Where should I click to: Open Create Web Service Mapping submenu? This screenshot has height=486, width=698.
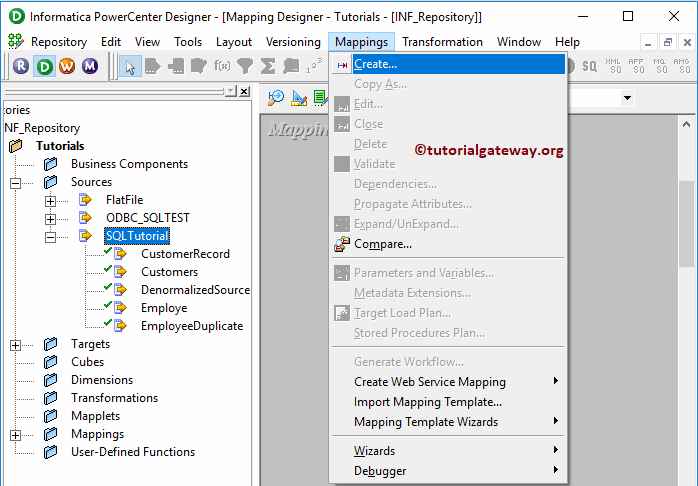tap(449, 382)
